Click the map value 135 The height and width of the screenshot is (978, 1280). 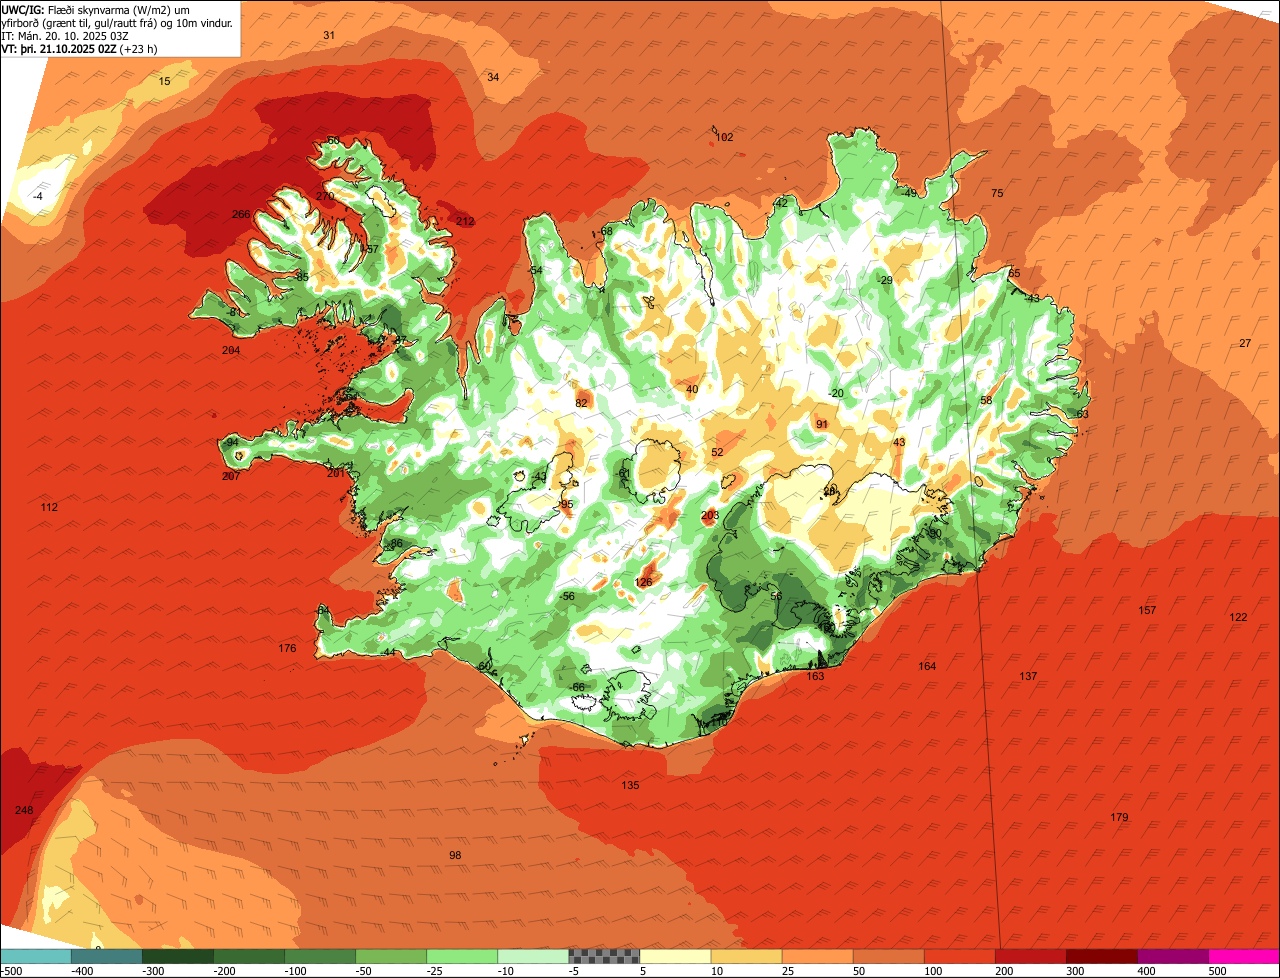630,785
